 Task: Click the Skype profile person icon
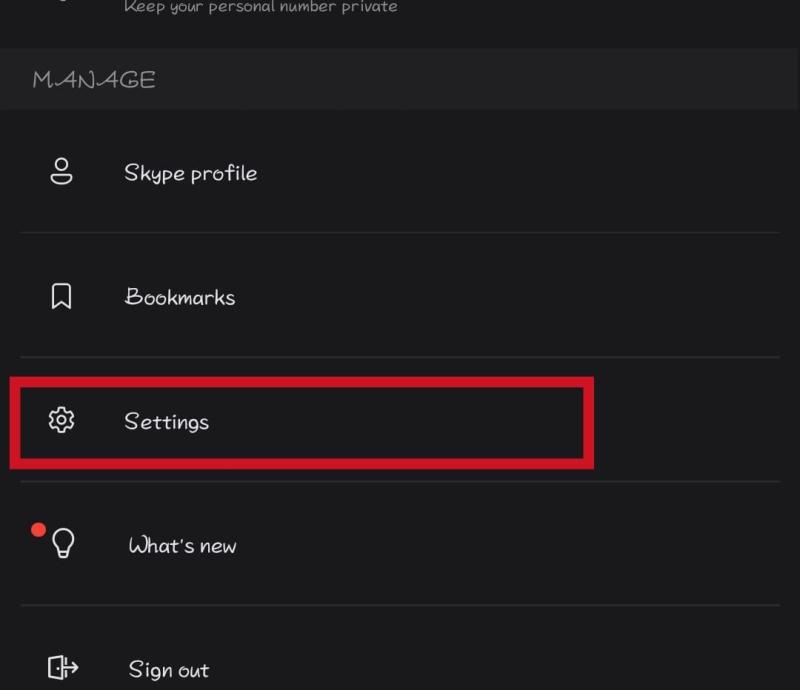click(62, 171)
